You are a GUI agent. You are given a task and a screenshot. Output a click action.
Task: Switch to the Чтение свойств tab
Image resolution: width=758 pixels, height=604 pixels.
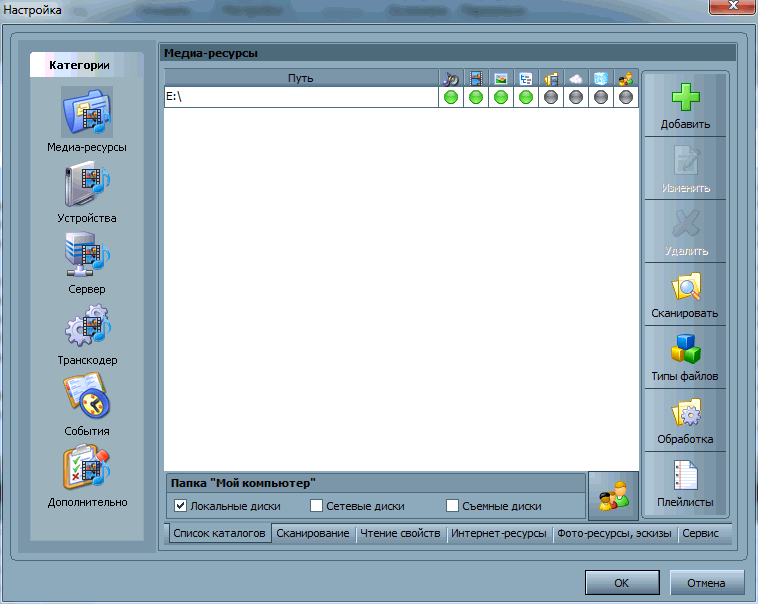(400, 533)
